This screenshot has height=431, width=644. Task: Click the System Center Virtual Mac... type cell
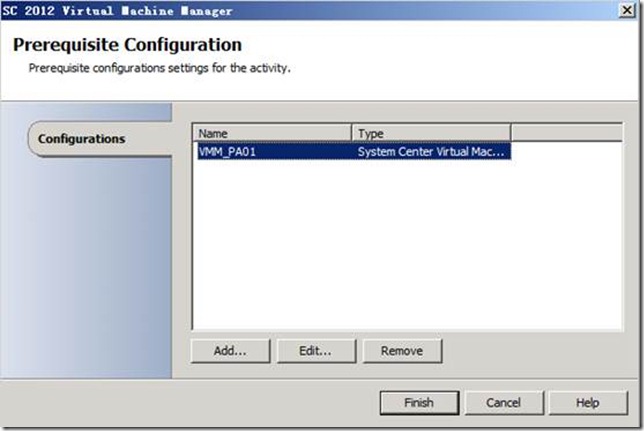point(431,152)
